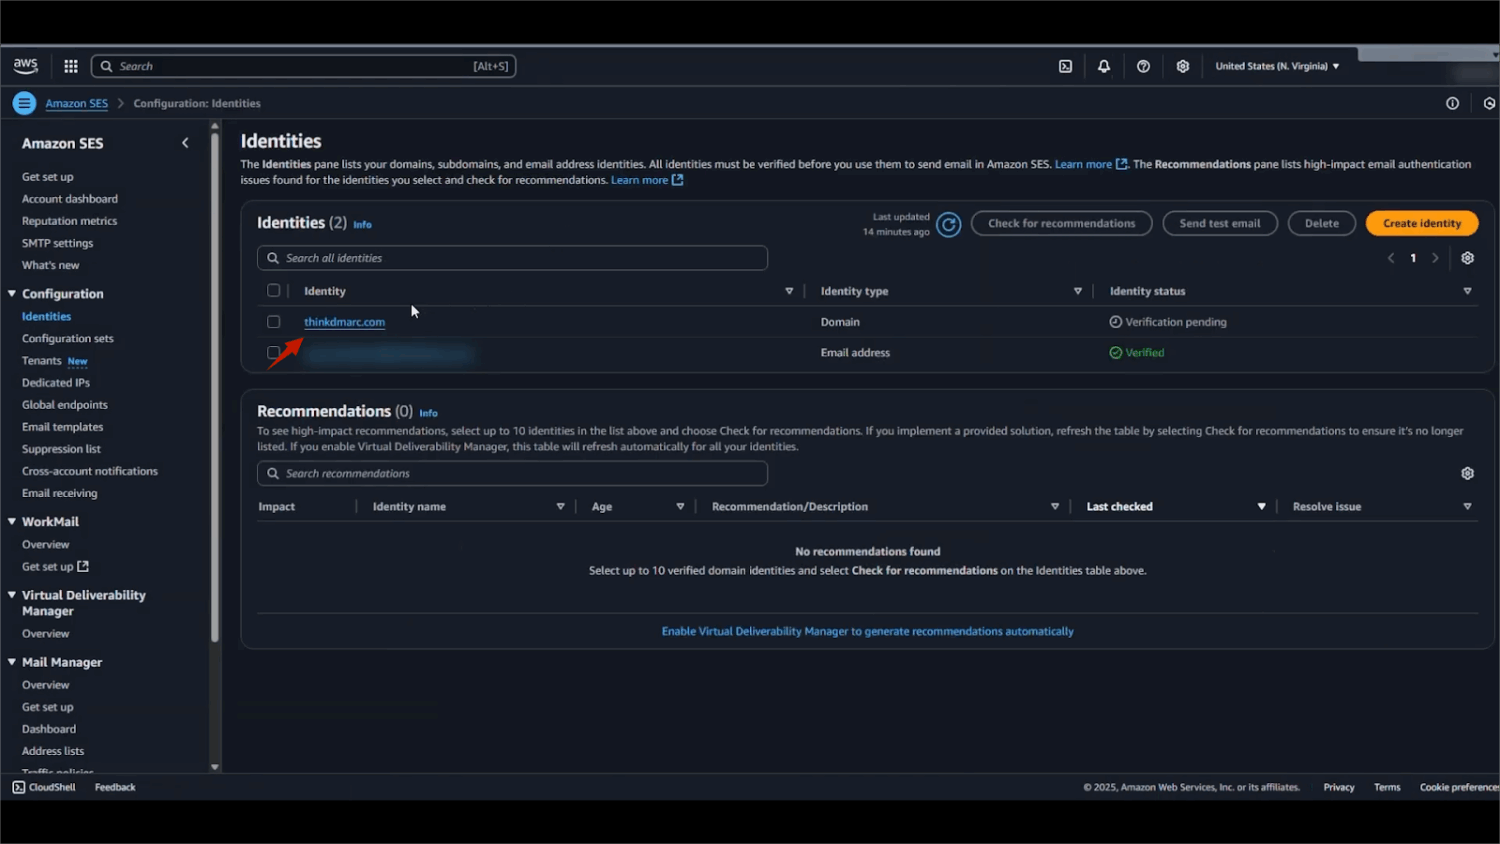Viewport: 1500px width, 844px height.
Task: Open the Terms footer link
Action: click(x=1387, y=787)
